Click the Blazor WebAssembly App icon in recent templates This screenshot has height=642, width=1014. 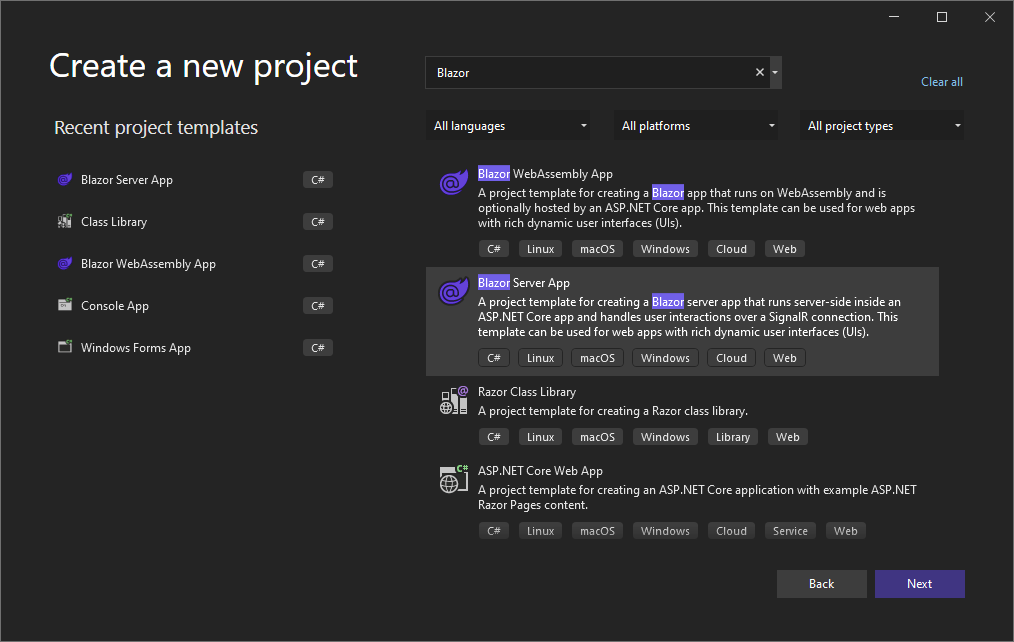click(65, 263)
